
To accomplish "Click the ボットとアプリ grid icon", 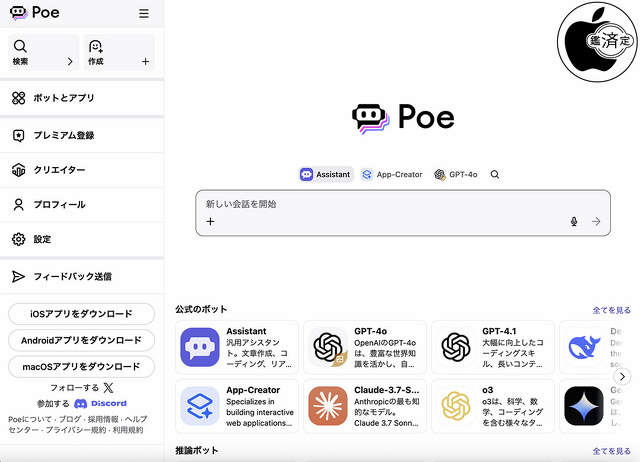I will [18, 98].
